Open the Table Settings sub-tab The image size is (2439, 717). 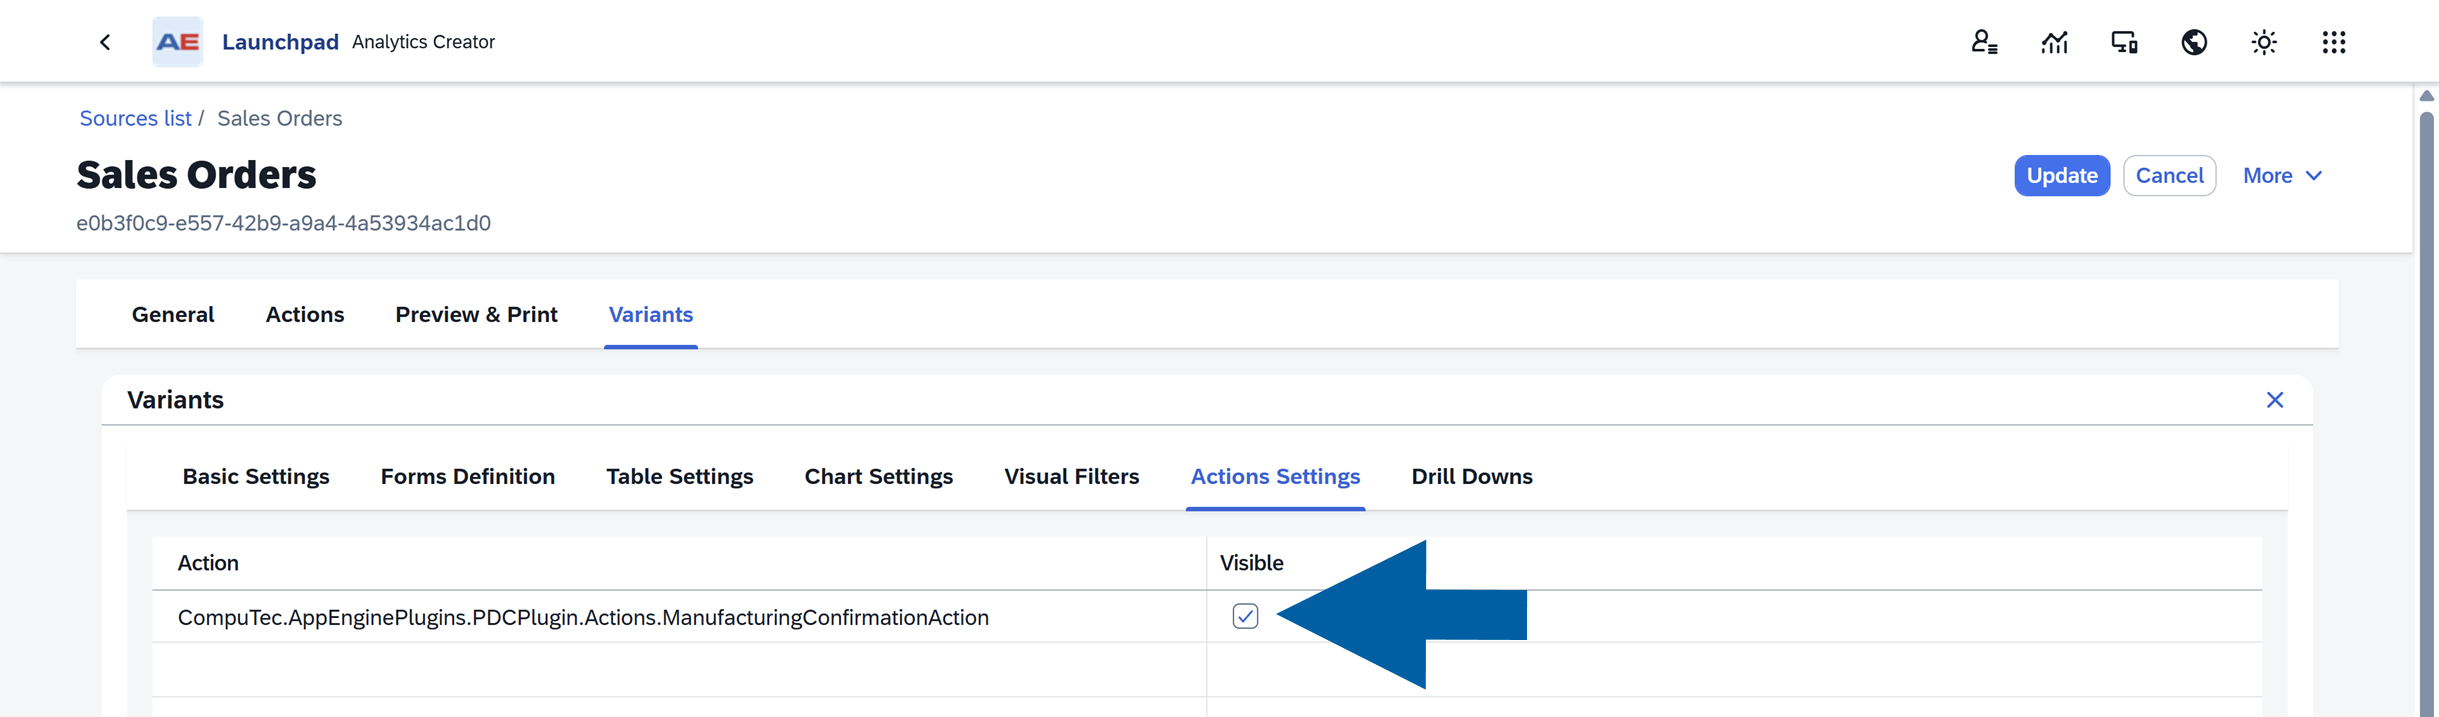[680, 477]
